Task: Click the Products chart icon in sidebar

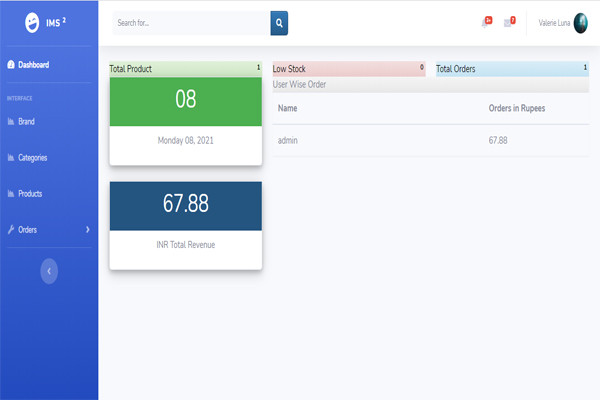Action: click(x=11, y=194)
